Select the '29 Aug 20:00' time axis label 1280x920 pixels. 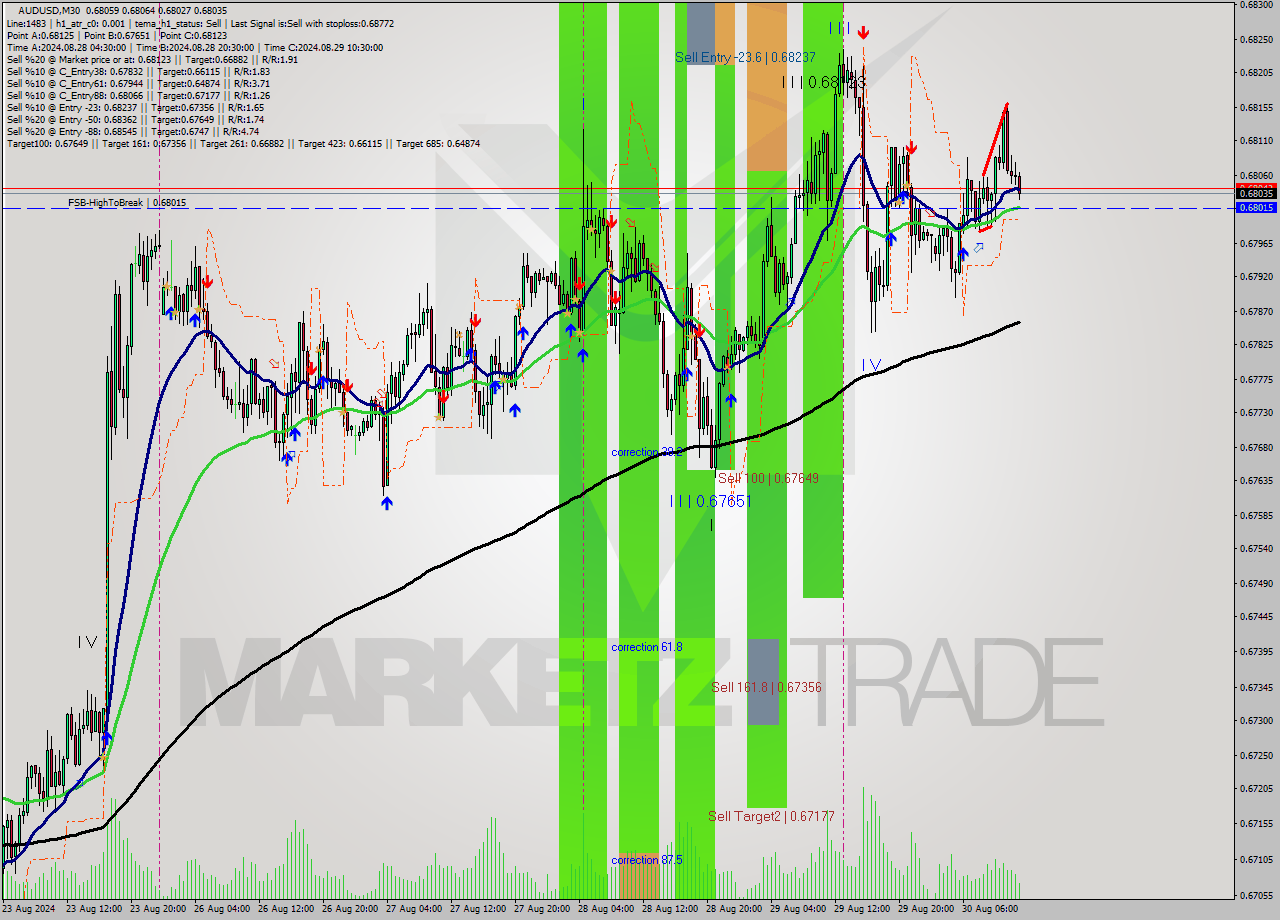click(x=927, y=910)
